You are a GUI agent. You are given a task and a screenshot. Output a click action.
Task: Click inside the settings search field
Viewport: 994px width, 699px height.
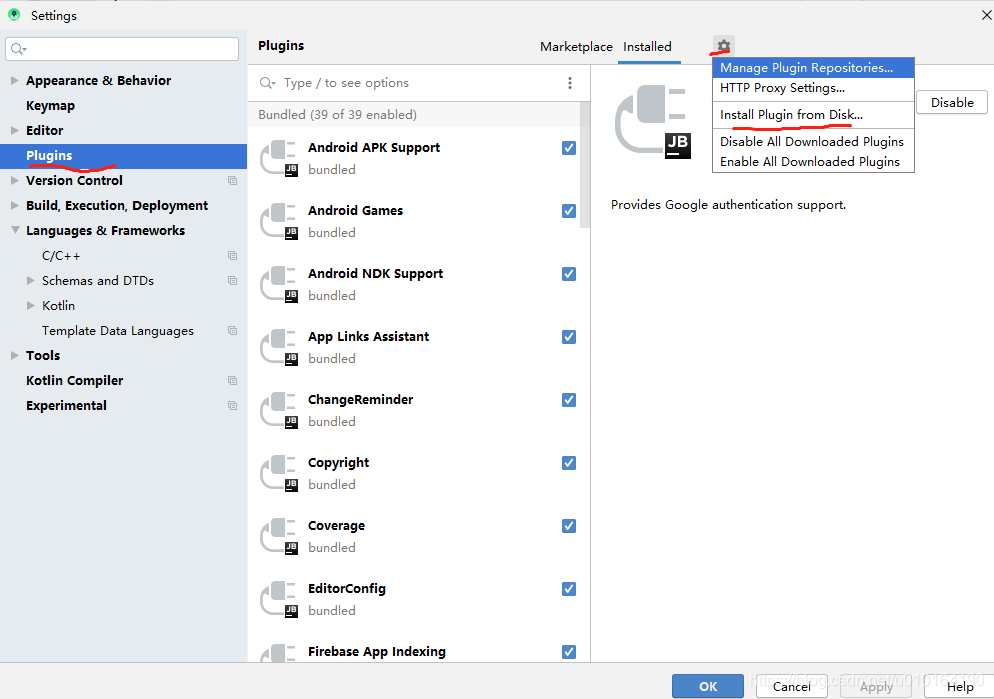pos(120,48)
